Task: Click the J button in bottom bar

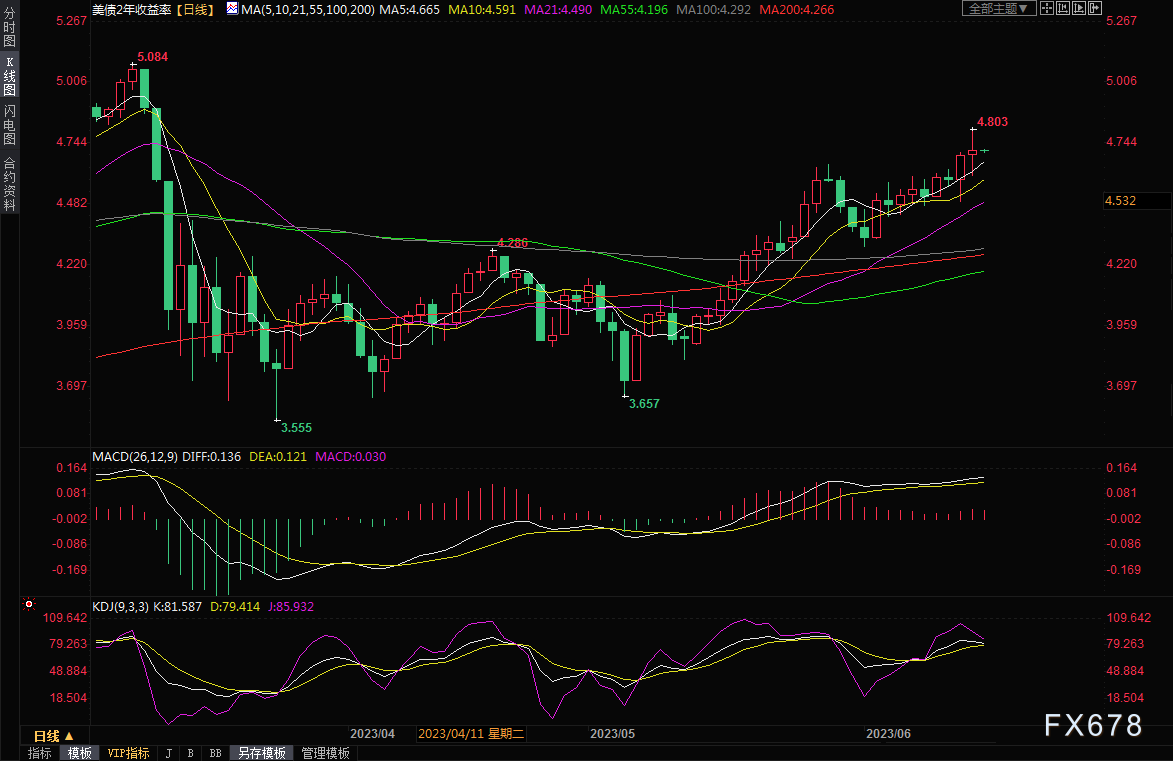Action: pyautogui.click(x=168, y=753)
